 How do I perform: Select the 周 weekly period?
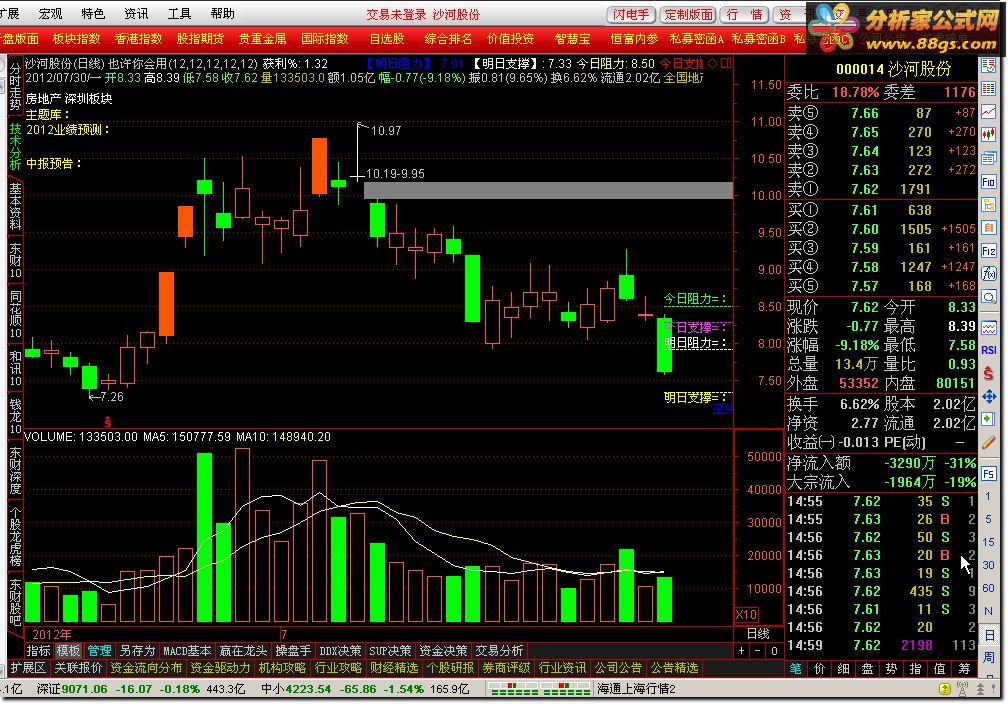(x=989, y=657)
